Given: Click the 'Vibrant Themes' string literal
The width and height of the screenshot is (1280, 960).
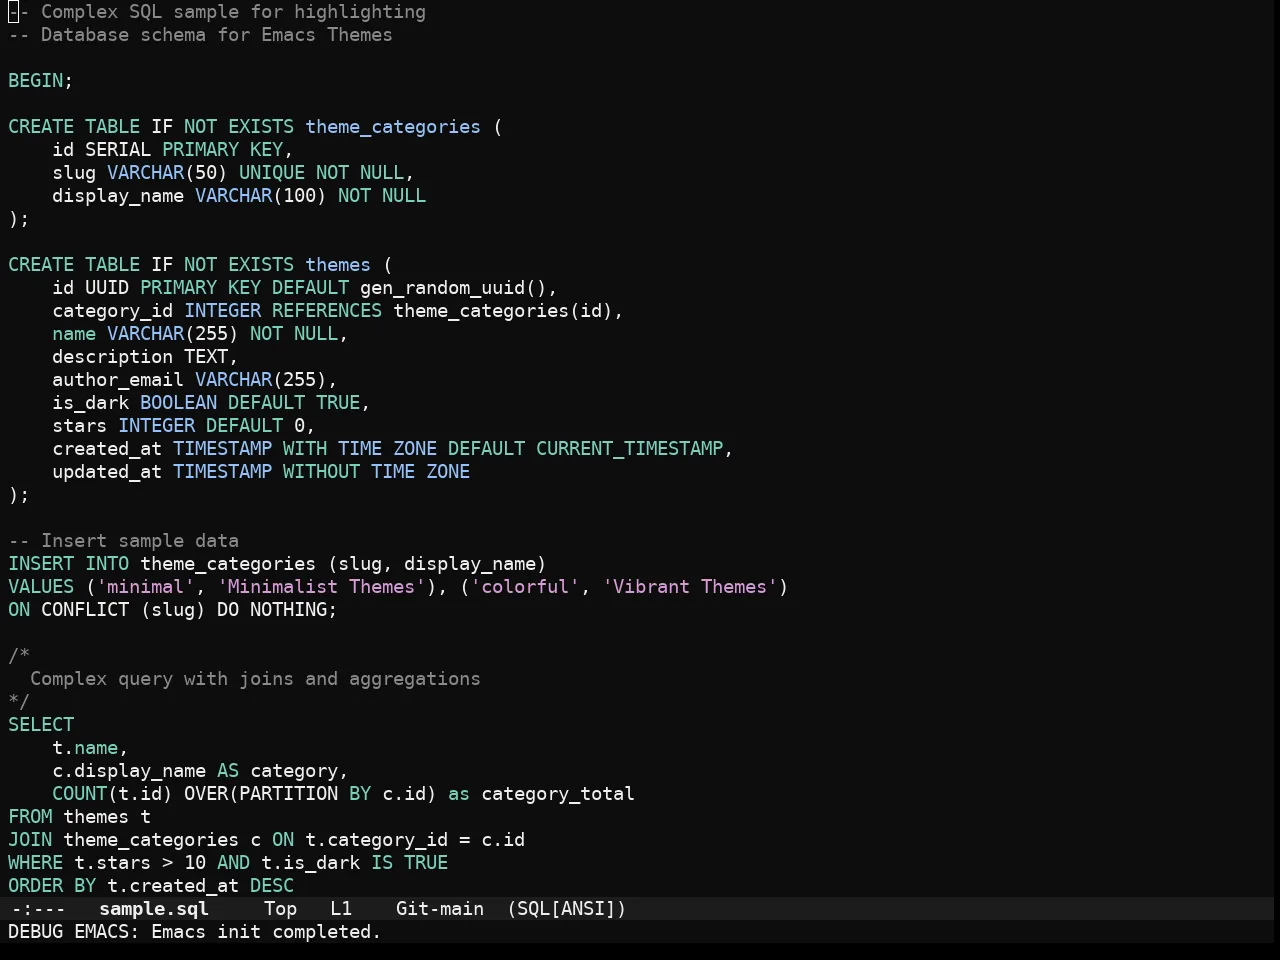Looking at the screenshot, I should pos(690,587).
